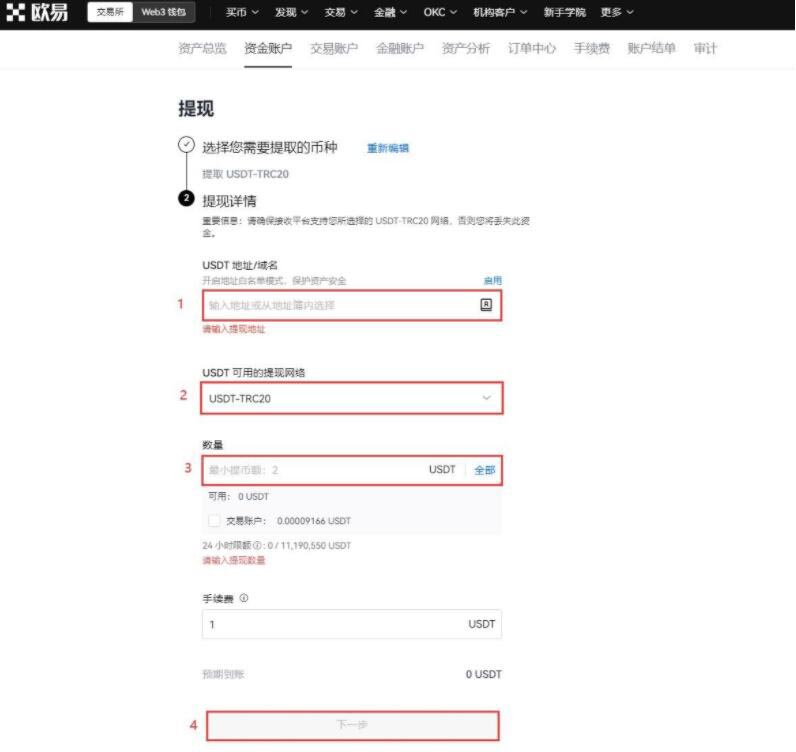Switch to 资金账户 tab

(268, 48)
